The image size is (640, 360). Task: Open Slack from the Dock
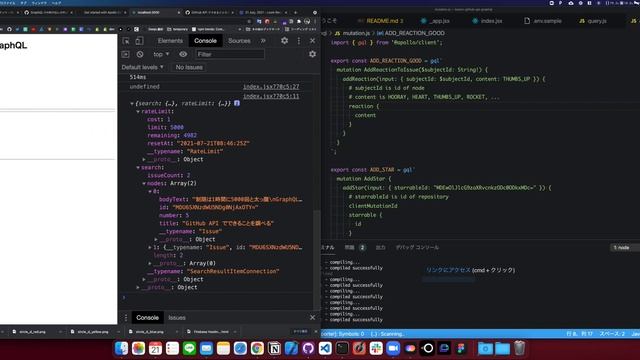tap(376, 348)
